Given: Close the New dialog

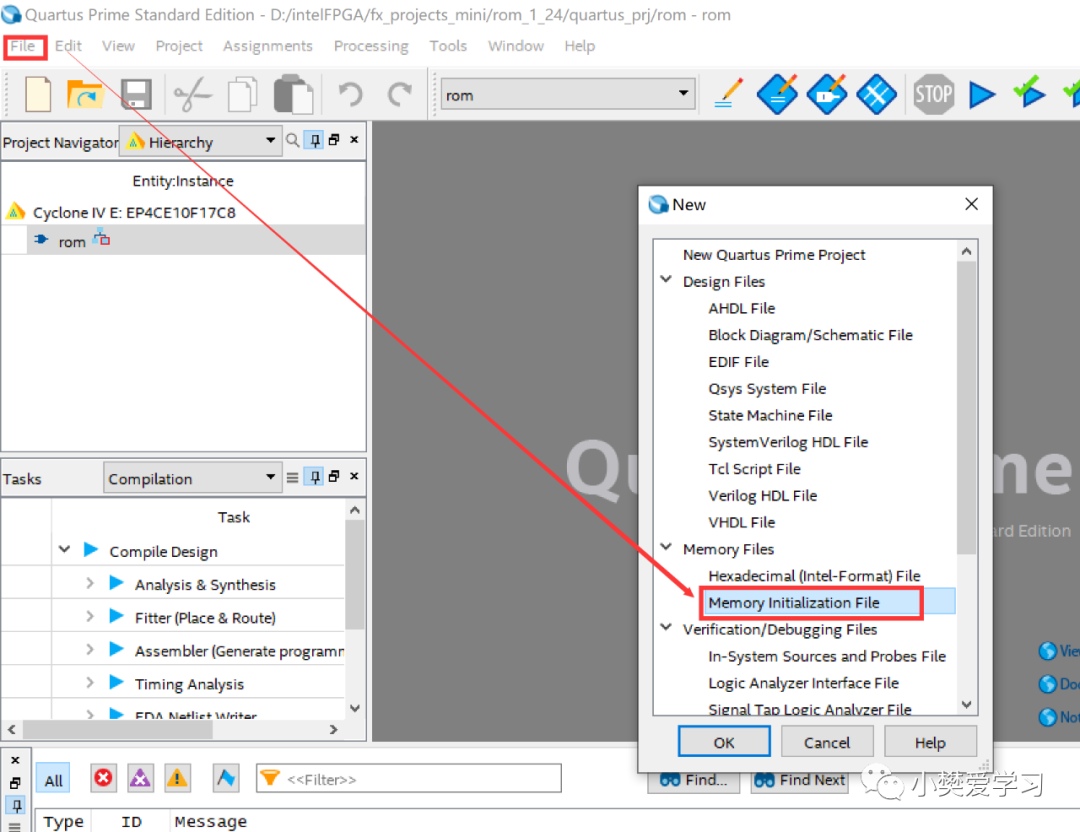Looking at the screenshot, I should [x=971, y=204].
